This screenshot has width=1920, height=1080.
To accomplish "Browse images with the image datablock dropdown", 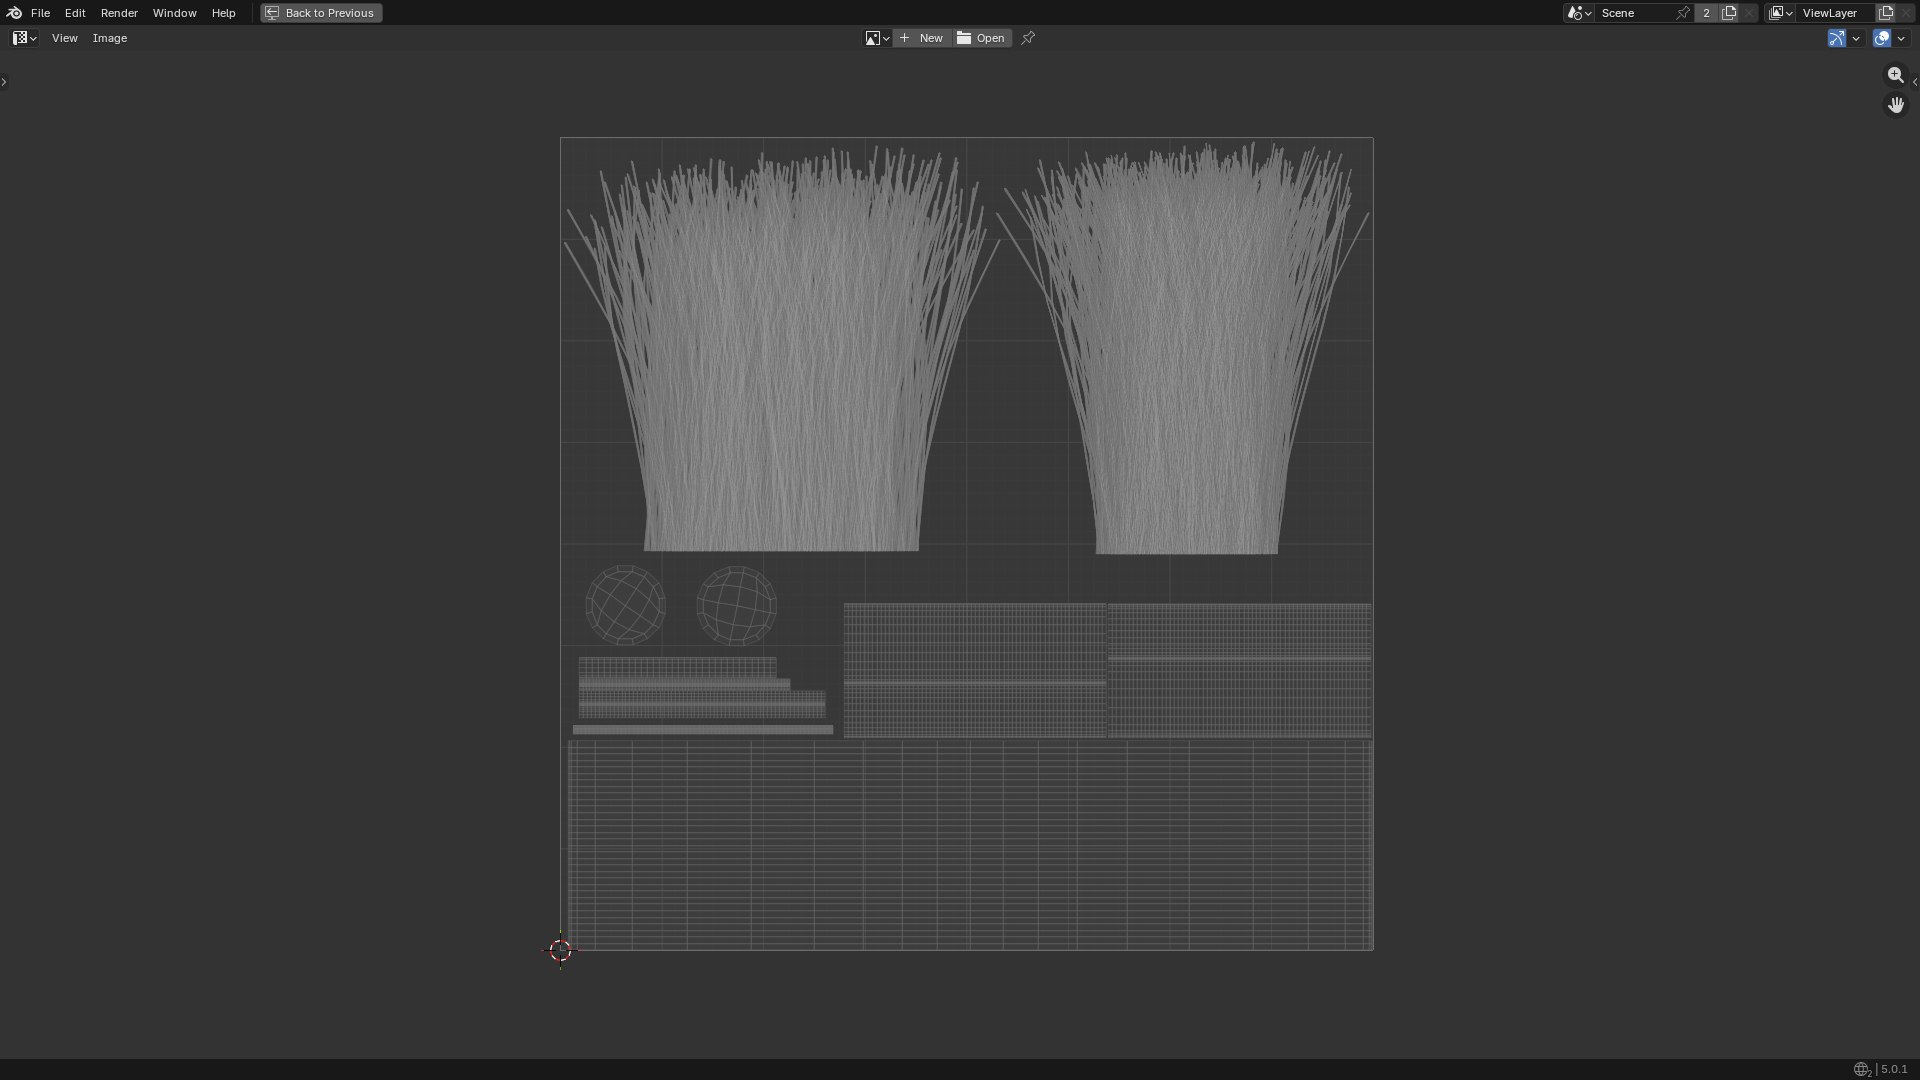I will [x=877, y=38].
